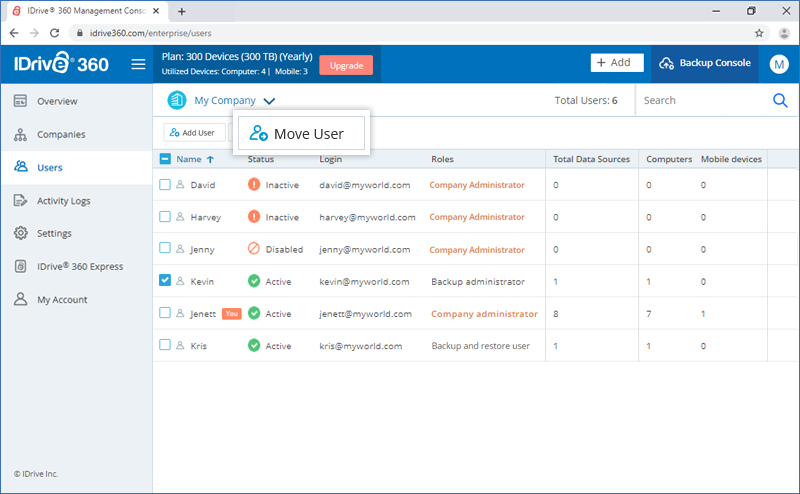Open the M profile avatar menu
Image resolution: width=800 pixels, height=494 pixels.
[779, 64]
